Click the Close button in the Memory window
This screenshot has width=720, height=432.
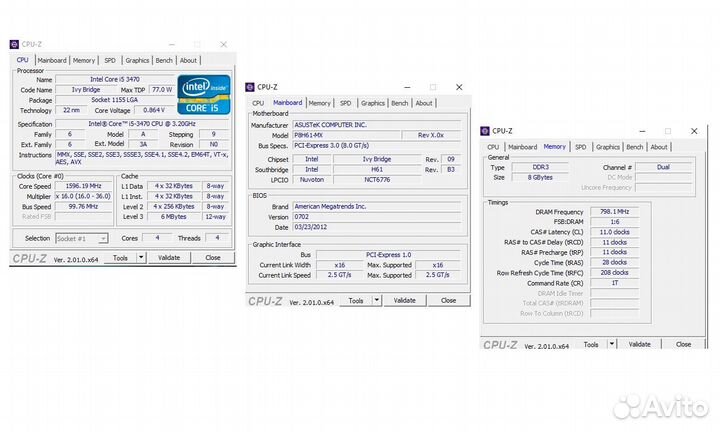684,344
